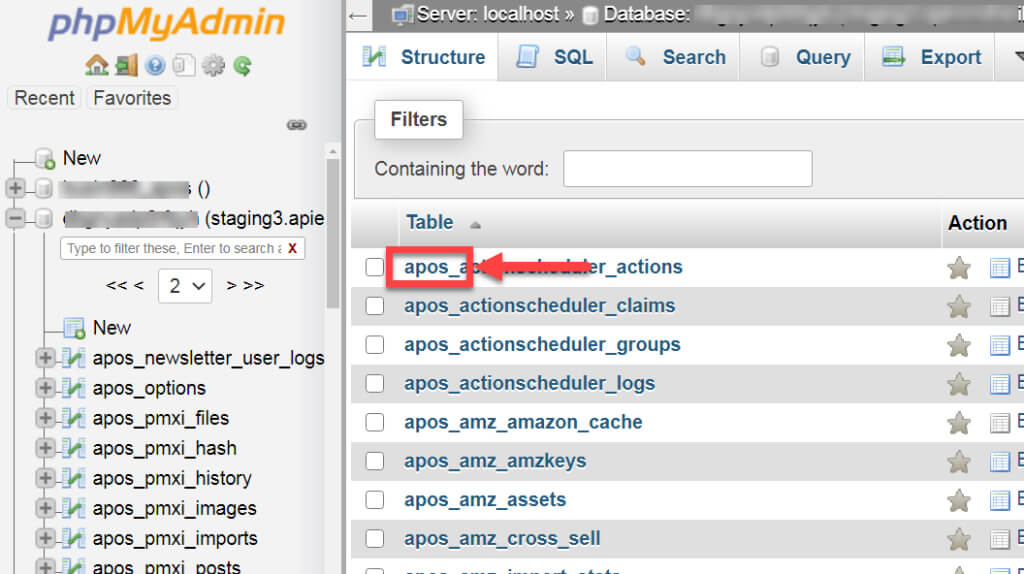Check the apos_actionscheduler_actions checkbox

(375, 267)
